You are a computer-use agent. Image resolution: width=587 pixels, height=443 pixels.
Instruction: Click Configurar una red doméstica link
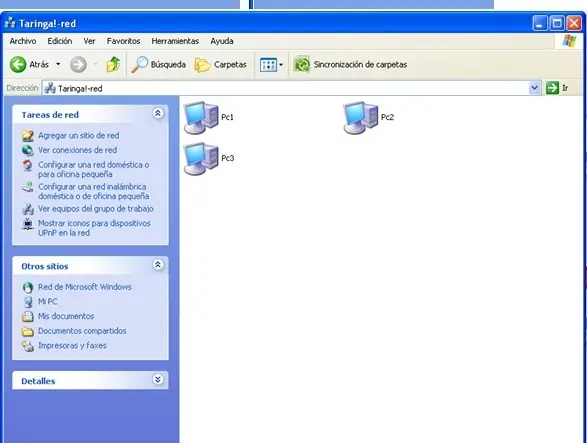tap(94, 169)
